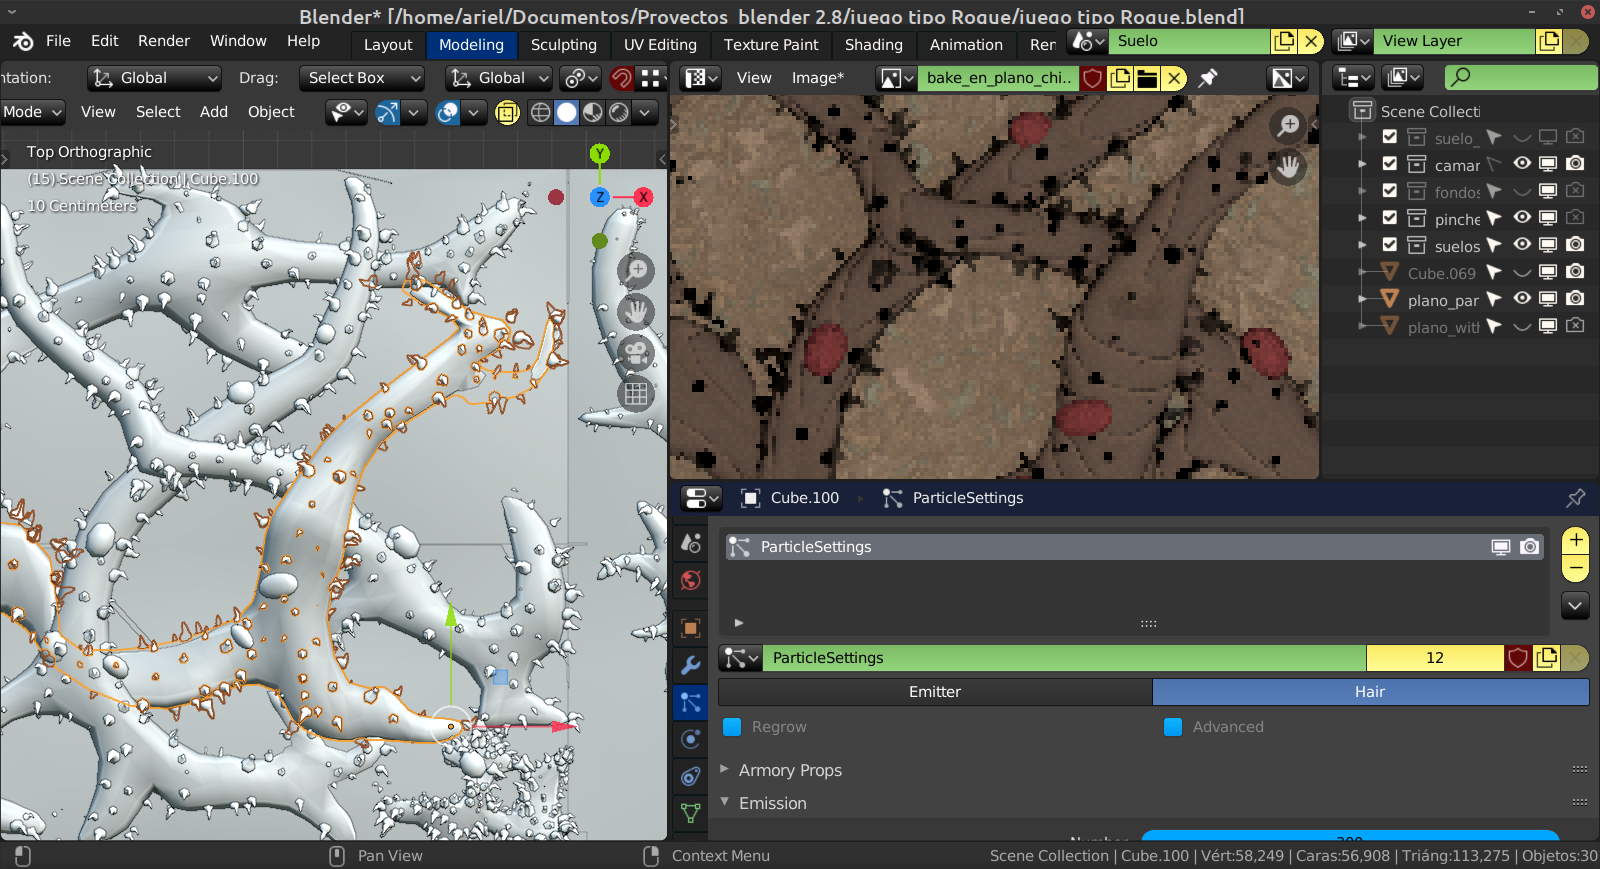Open the Modifiers wrench tab
The width and height of the screenshot is (1600, 869).
tap(690, 665)
